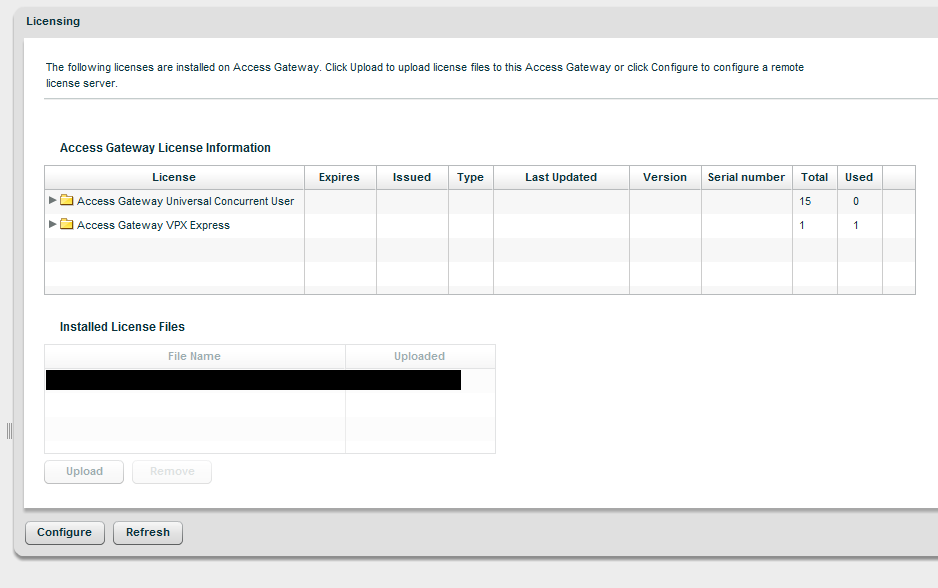The width and height of the screenshot is (938, 588).
Task: Click the Uploaded column header
Action: (420, 357)
